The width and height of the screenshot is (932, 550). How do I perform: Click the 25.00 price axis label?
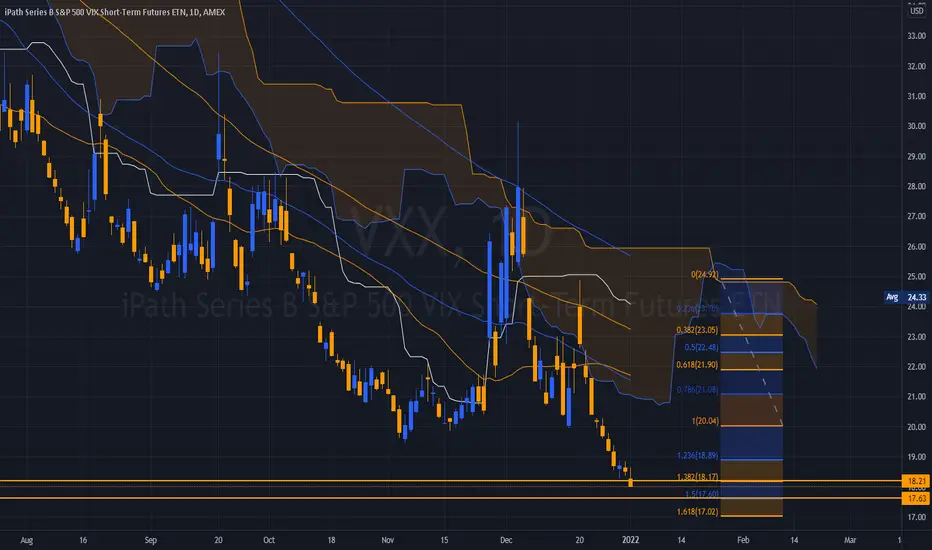tap(917, 276)
